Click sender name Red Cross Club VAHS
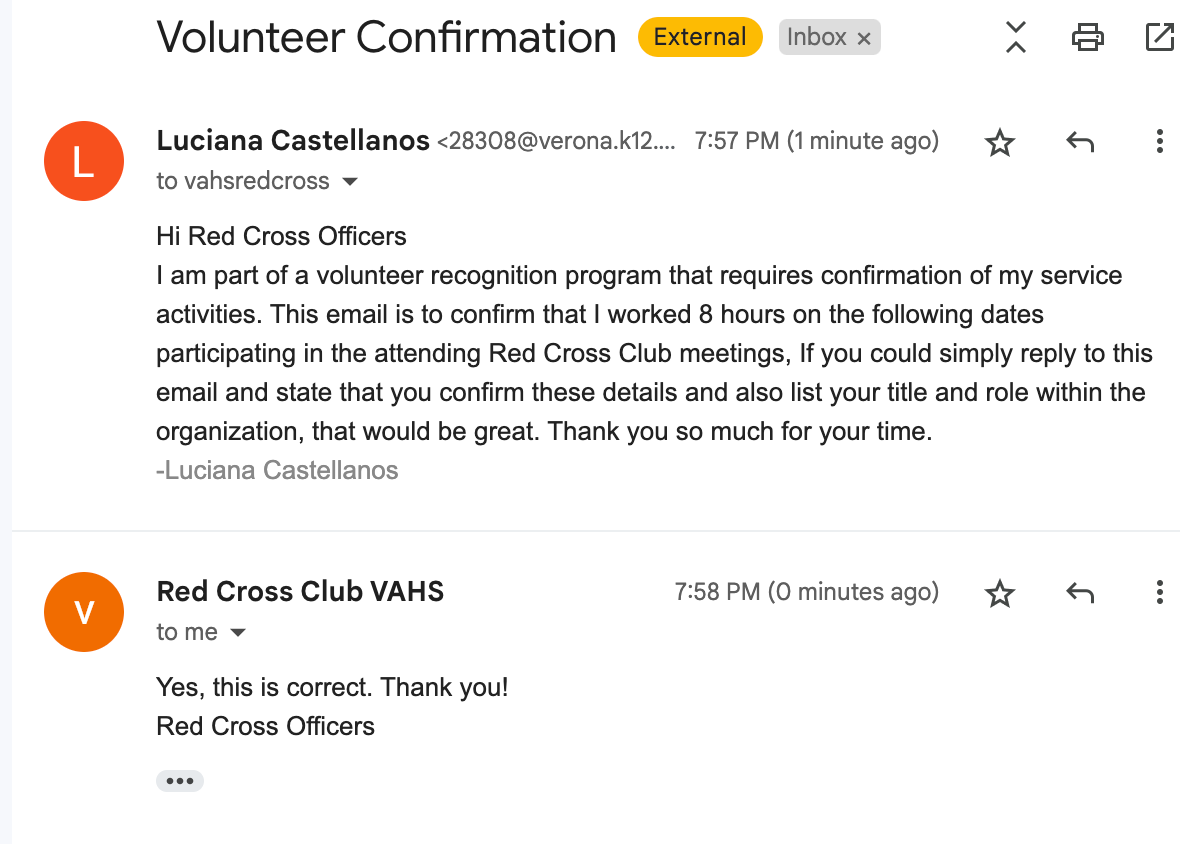The image size is (1194, 844). [x=300, y=591]
